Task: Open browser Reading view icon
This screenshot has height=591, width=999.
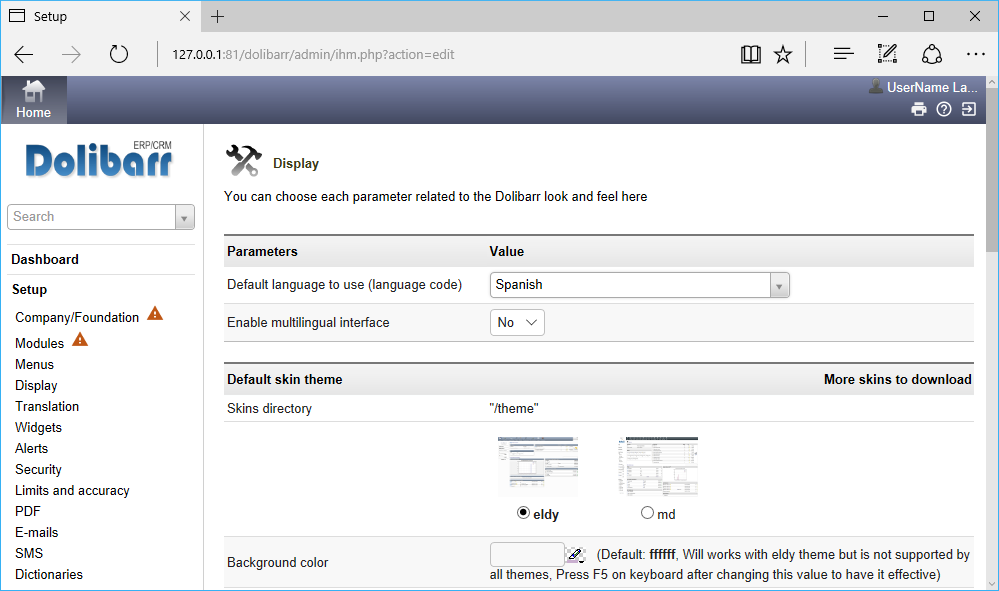Action: coord(750,54)
